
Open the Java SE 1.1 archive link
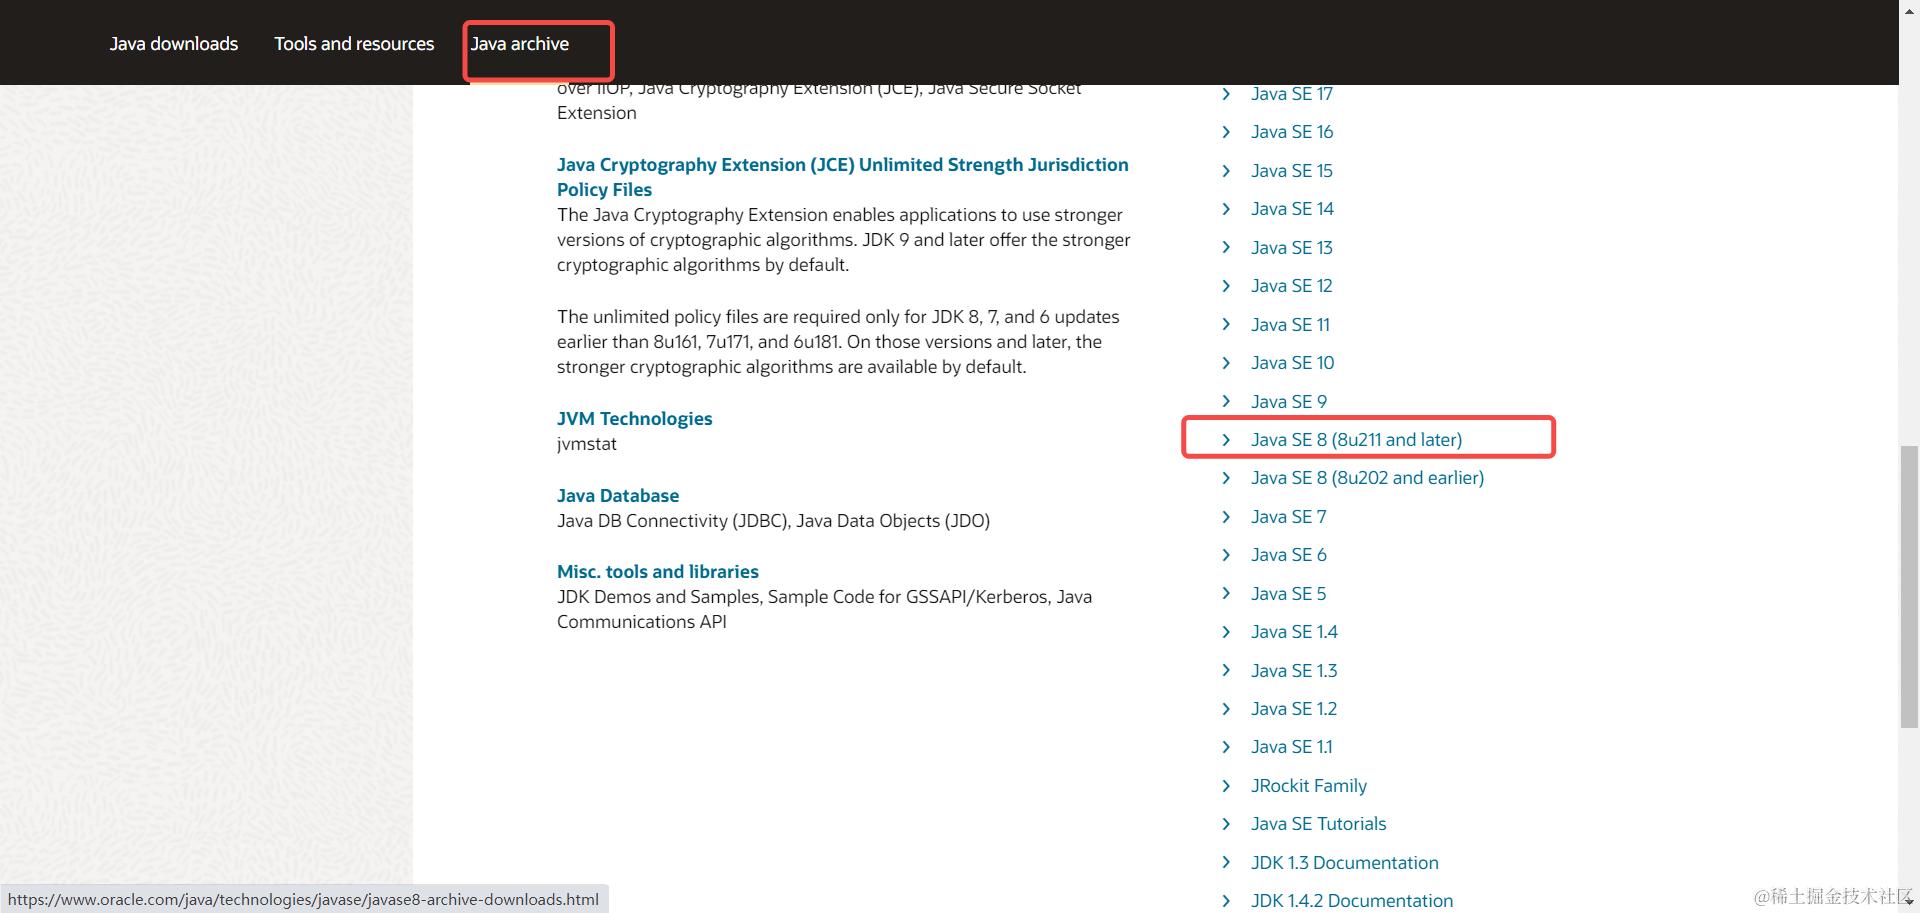[1291, 747]
